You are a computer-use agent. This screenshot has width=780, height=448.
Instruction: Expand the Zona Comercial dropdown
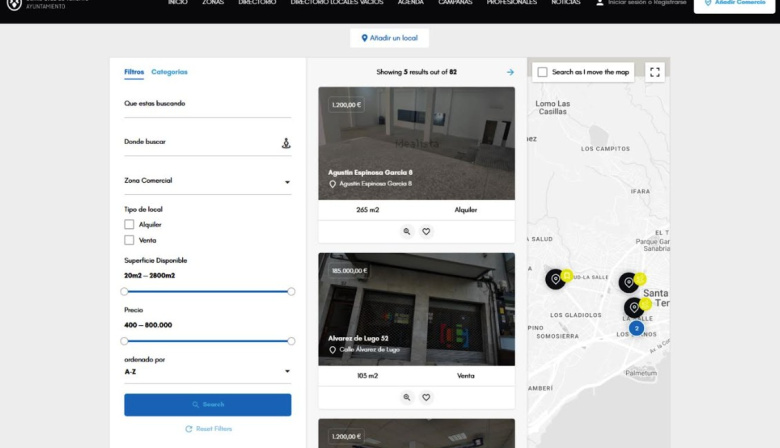coord(207,181)
